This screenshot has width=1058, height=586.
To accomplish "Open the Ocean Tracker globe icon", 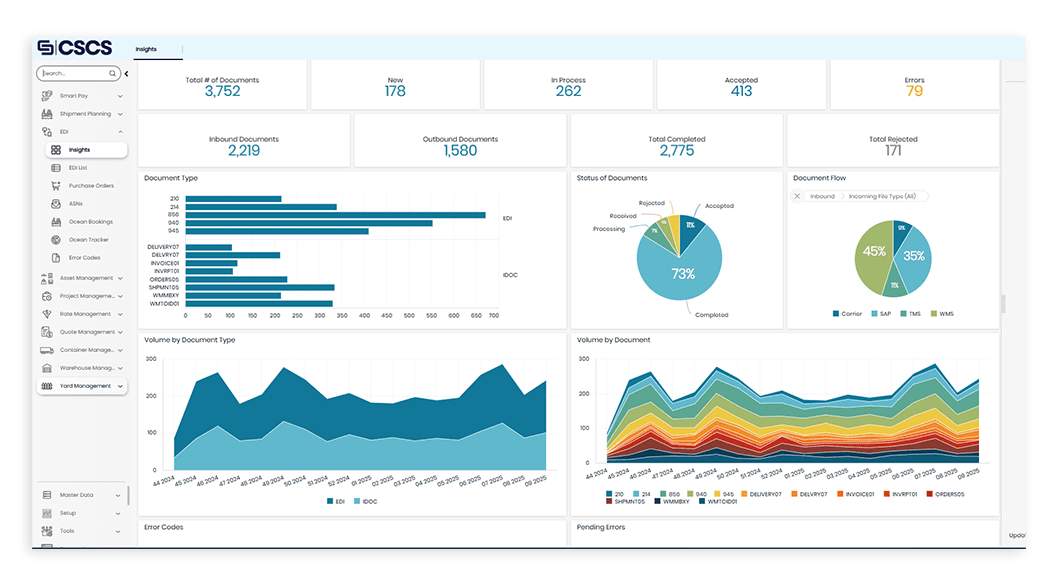I will click(56, 240).
